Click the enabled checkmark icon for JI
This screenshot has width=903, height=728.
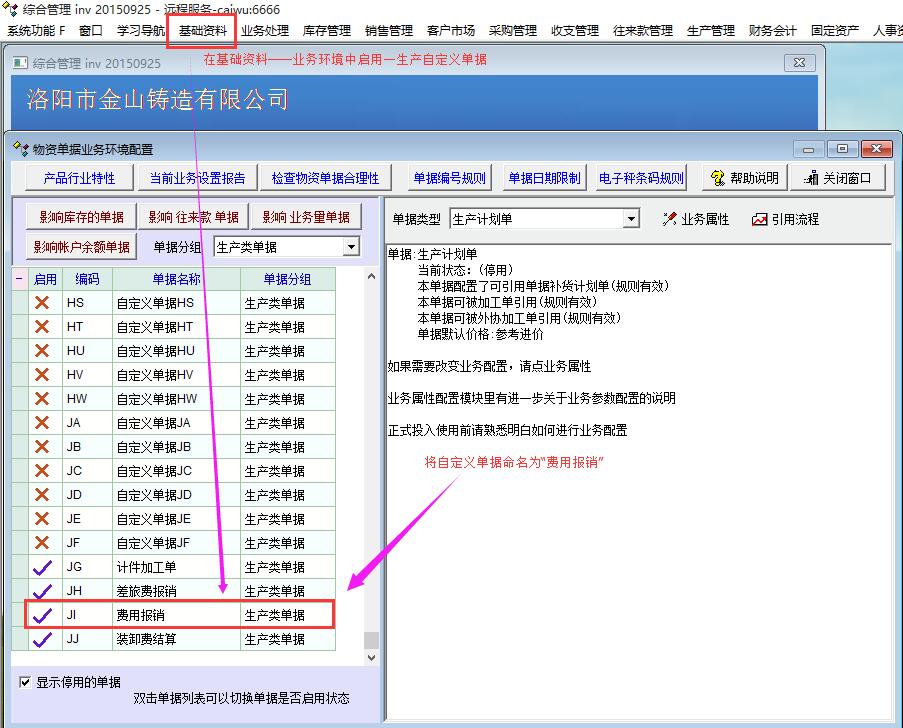click(42, 615)
